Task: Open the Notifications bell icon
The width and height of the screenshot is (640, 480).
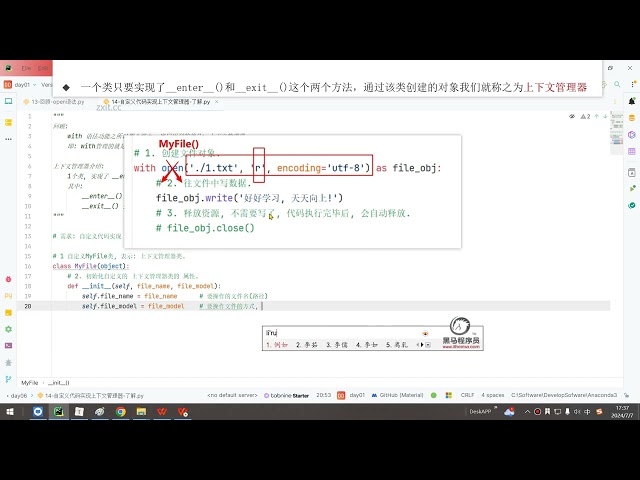Action: click(631, 101)
